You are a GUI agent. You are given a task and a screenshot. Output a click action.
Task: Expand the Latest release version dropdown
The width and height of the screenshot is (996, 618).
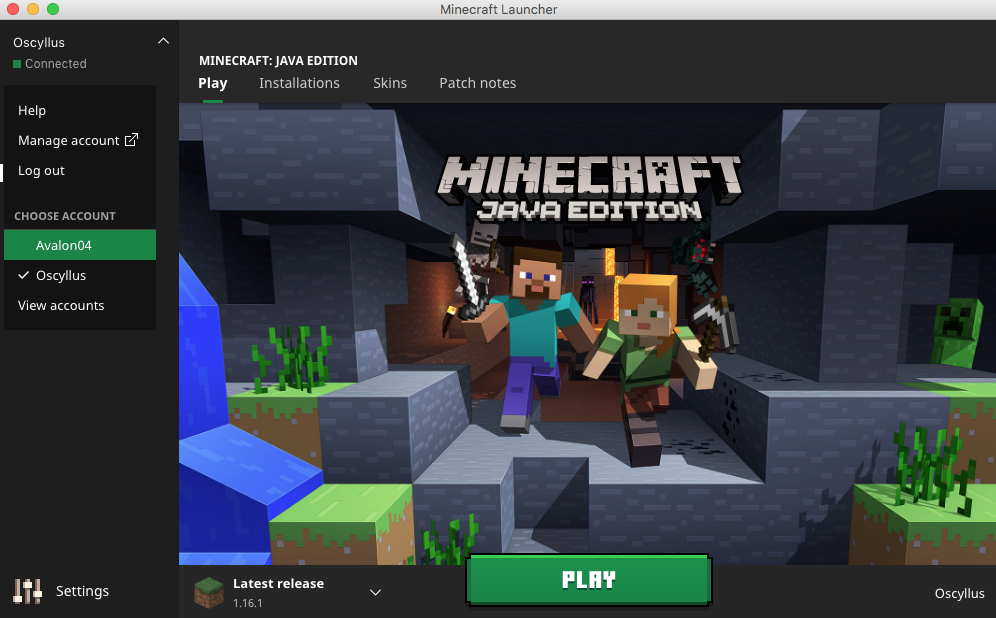pos(375,592)
